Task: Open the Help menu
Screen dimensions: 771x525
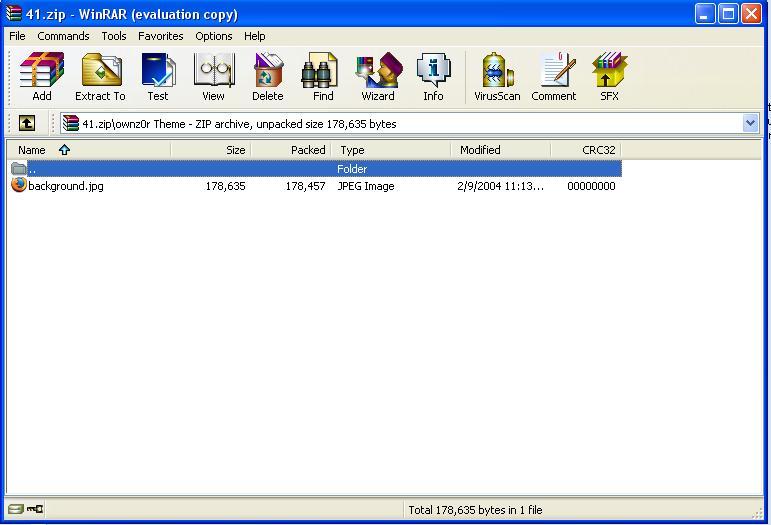Action: coord(255,36)
